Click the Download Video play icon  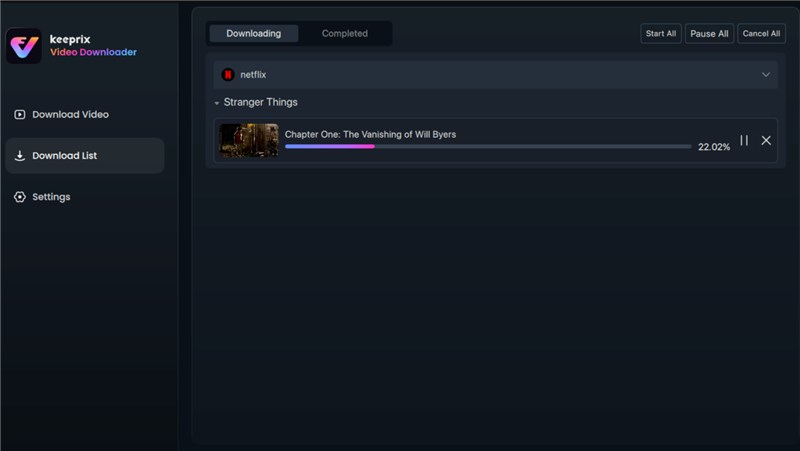tap(19, 115)
